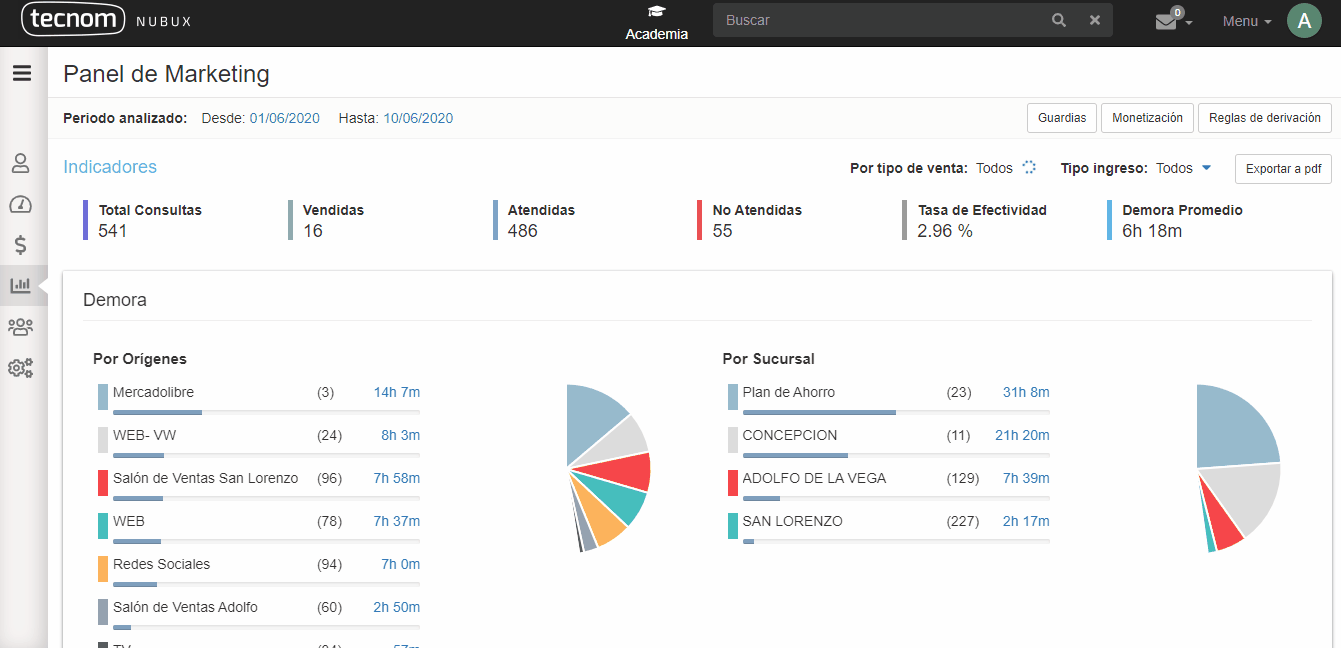
Task: Click the SAN LORENZO delay 2h 17m
Action: [1026, 521]
